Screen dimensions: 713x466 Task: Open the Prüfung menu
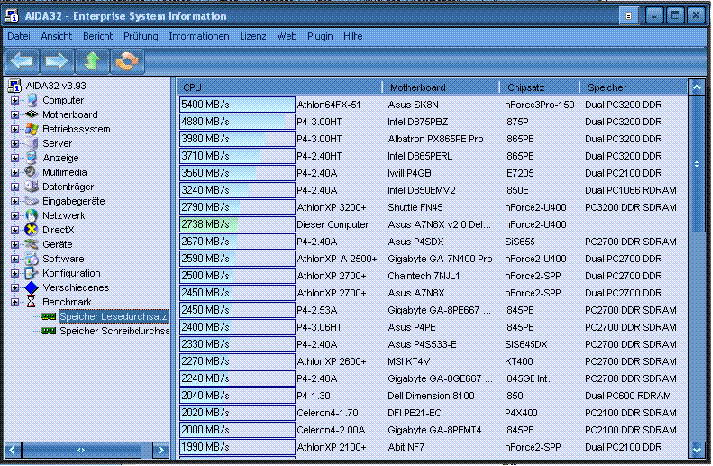(x=141, y=36)
